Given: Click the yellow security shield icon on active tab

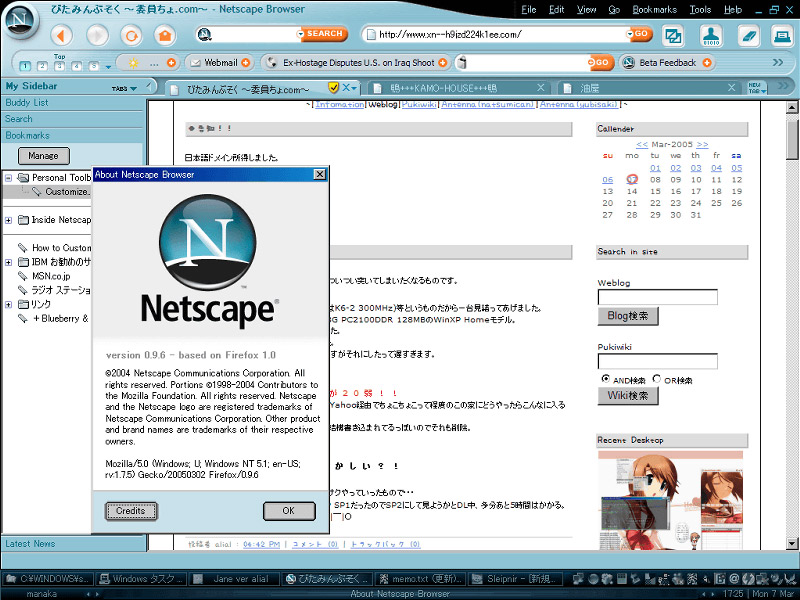Looking at the screenshot, I should point(333,88).
